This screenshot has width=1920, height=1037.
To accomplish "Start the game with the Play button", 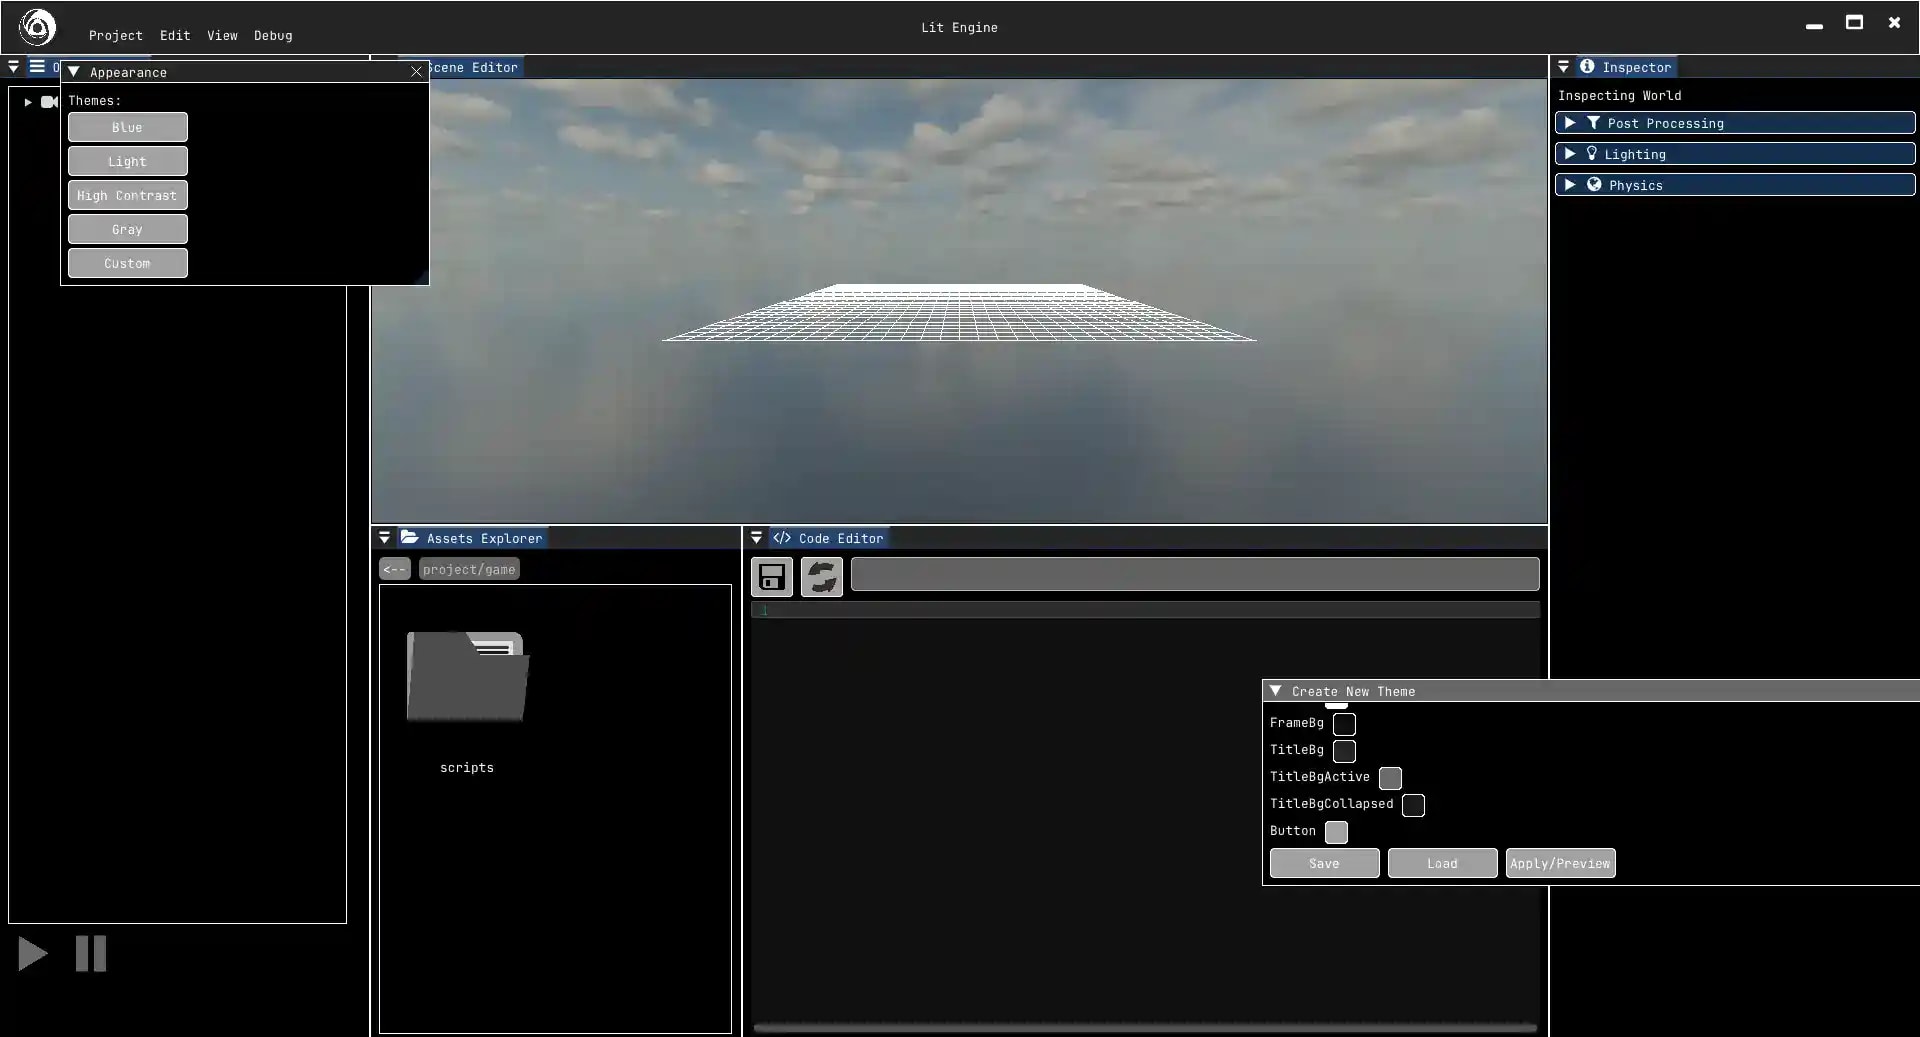I will [32, 953].
